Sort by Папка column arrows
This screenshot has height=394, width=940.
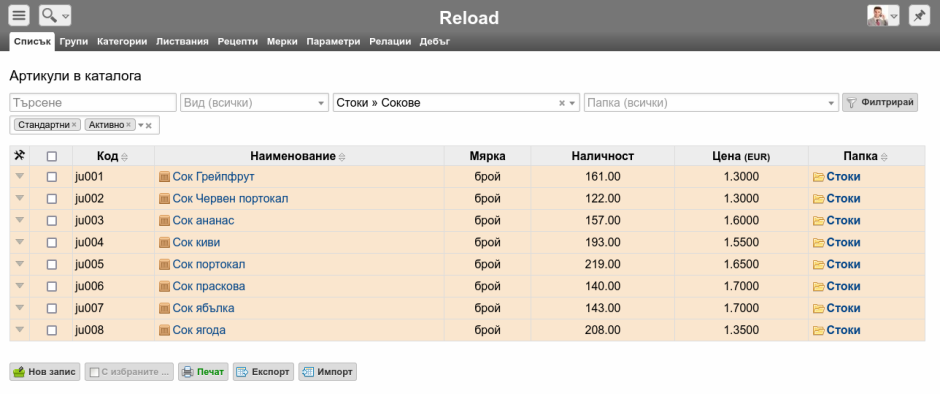884,157
